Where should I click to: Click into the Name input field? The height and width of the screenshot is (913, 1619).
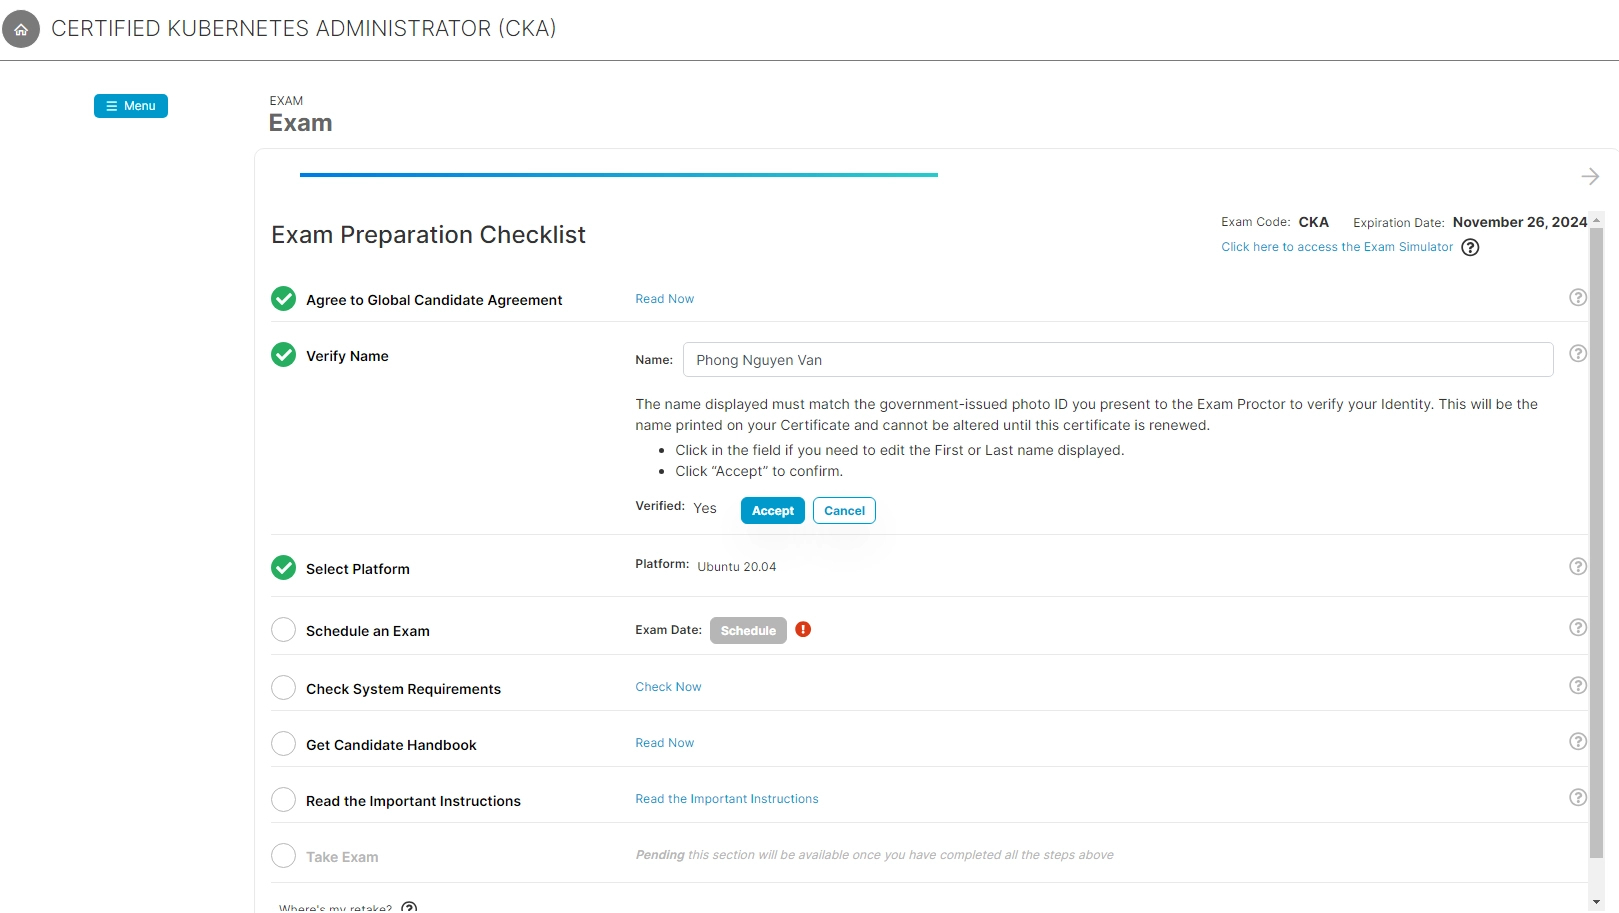coord(1117,360)
